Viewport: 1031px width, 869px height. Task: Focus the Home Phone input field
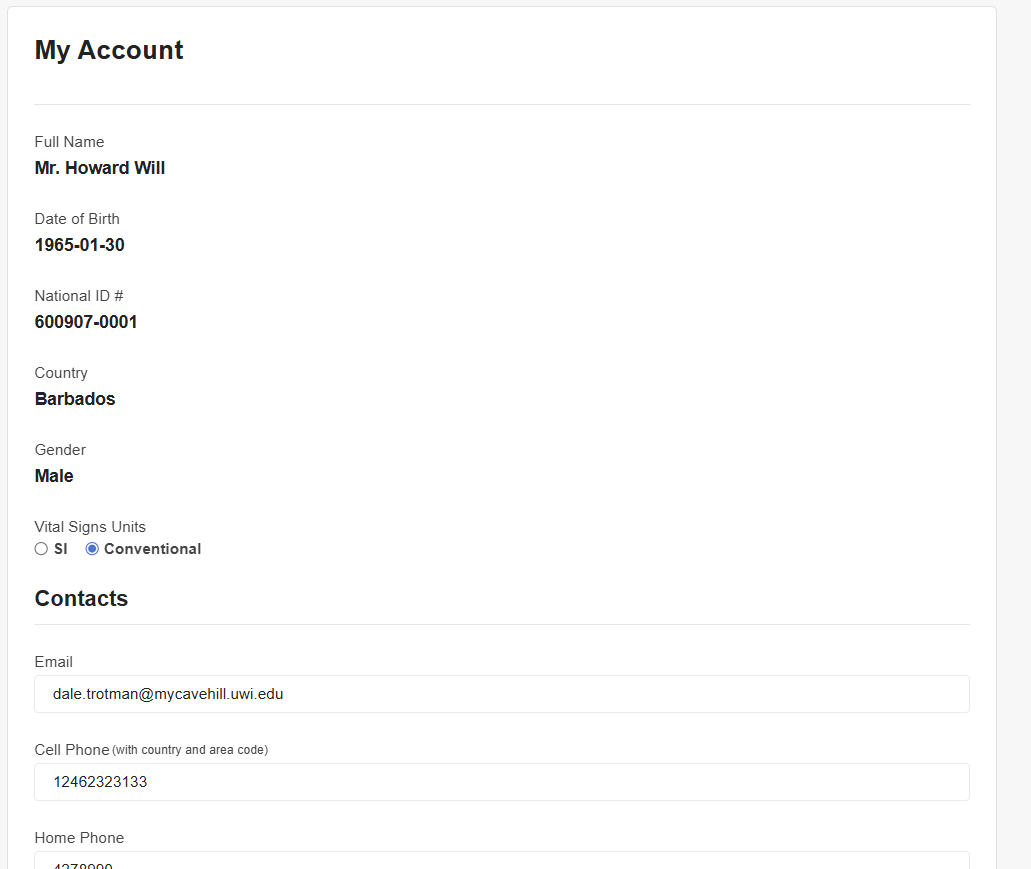(501, 862)
